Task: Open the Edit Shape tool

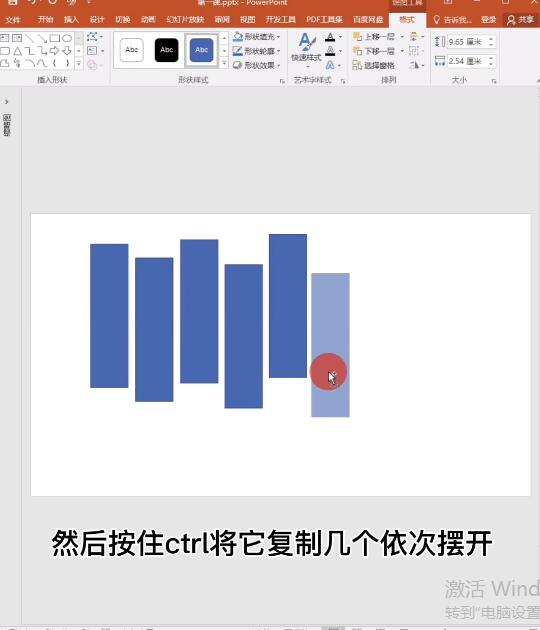Action: point(94,37)
